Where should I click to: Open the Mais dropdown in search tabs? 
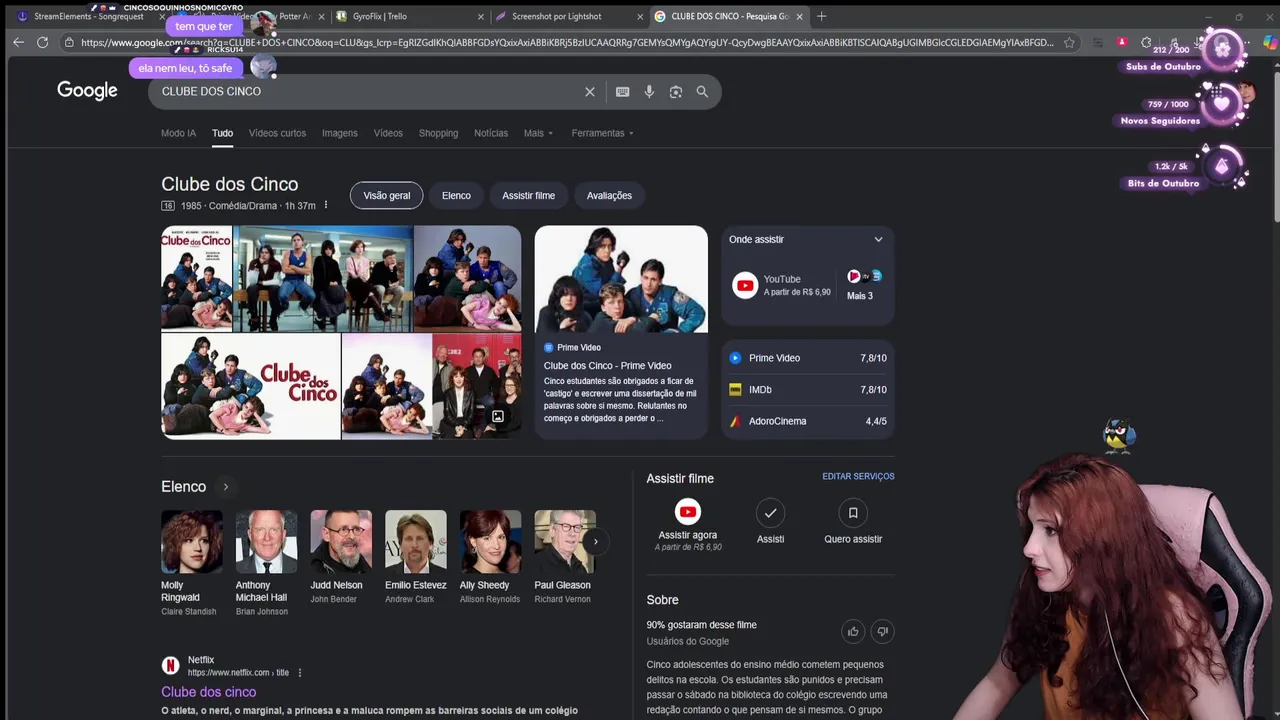[538, 133]
